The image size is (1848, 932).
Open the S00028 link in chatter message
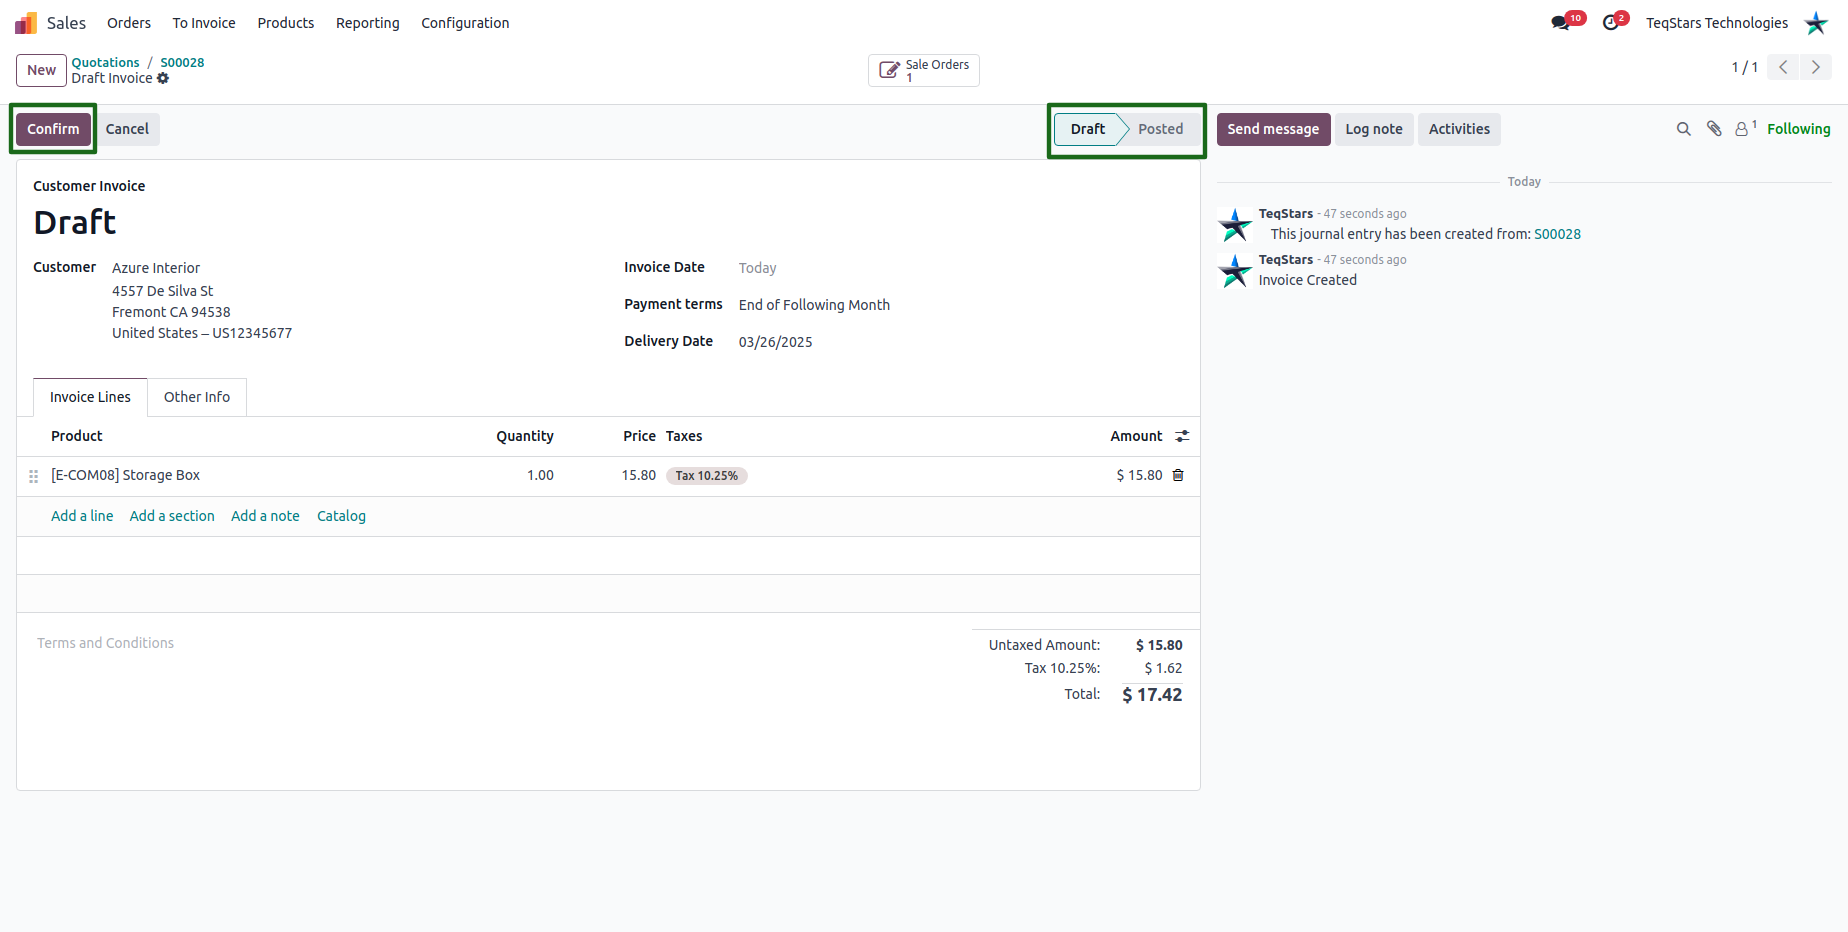1557,234
